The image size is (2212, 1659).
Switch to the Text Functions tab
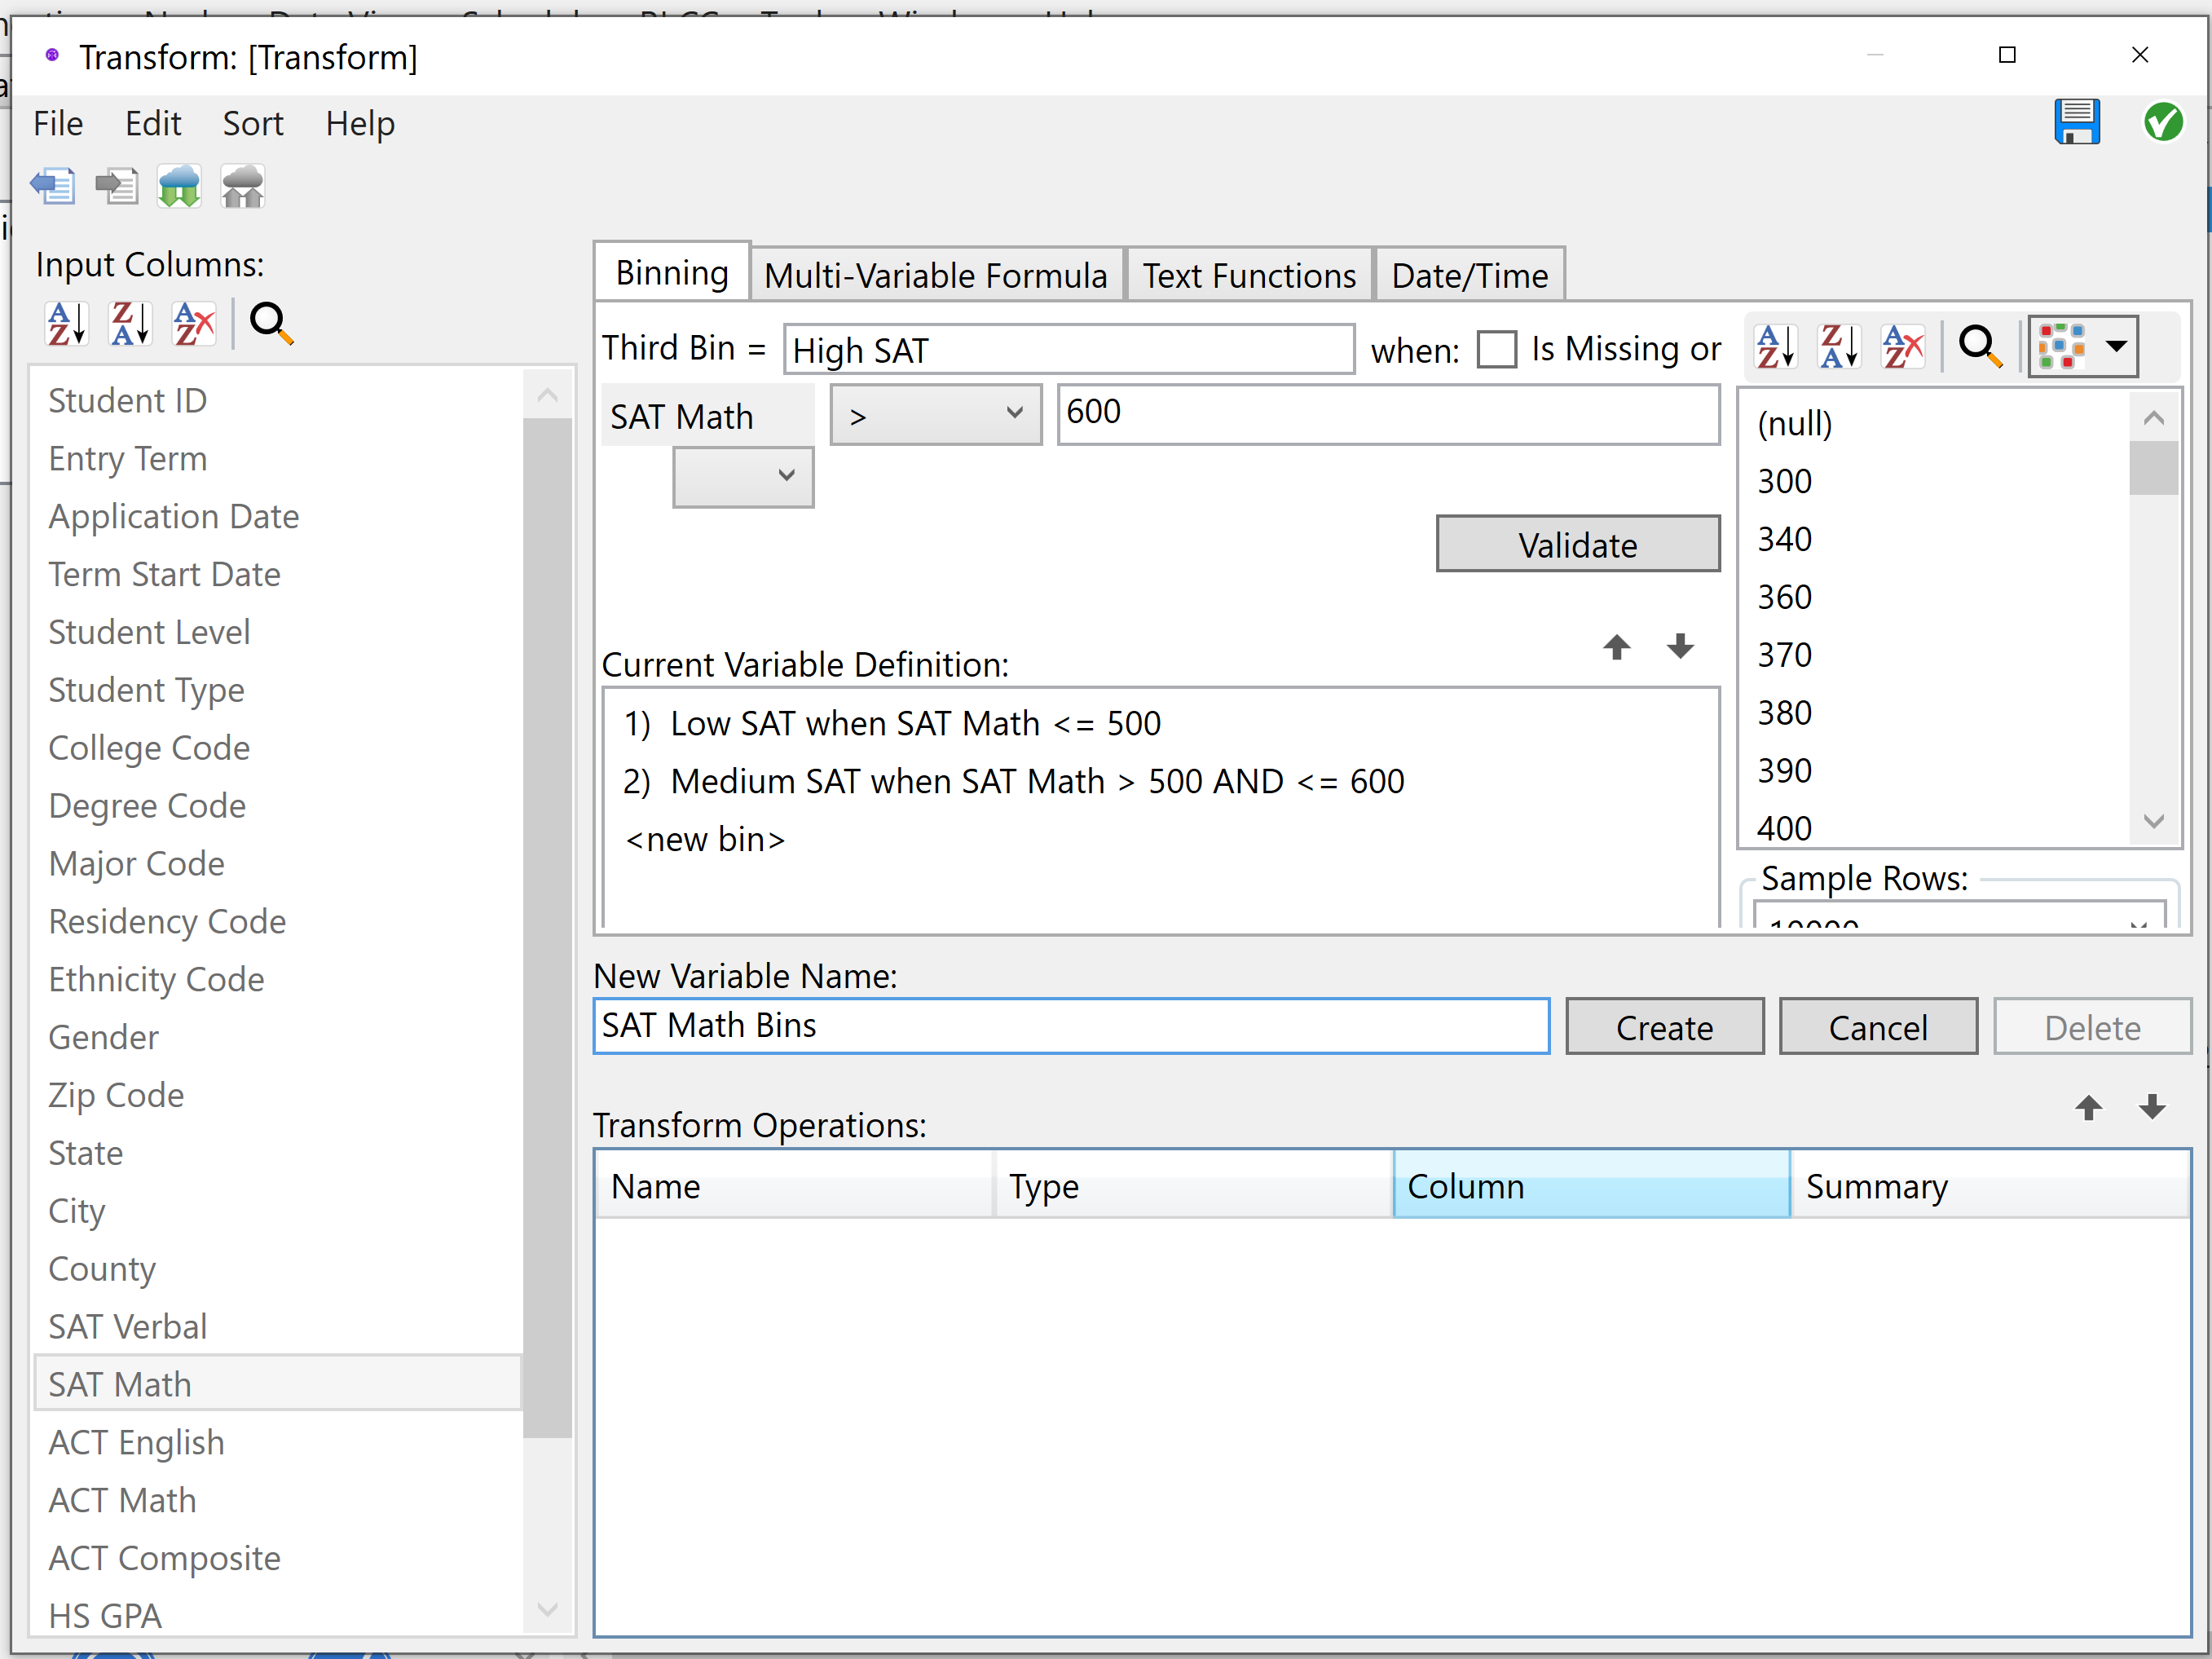pyautogui.click(x=1250, y=275)
